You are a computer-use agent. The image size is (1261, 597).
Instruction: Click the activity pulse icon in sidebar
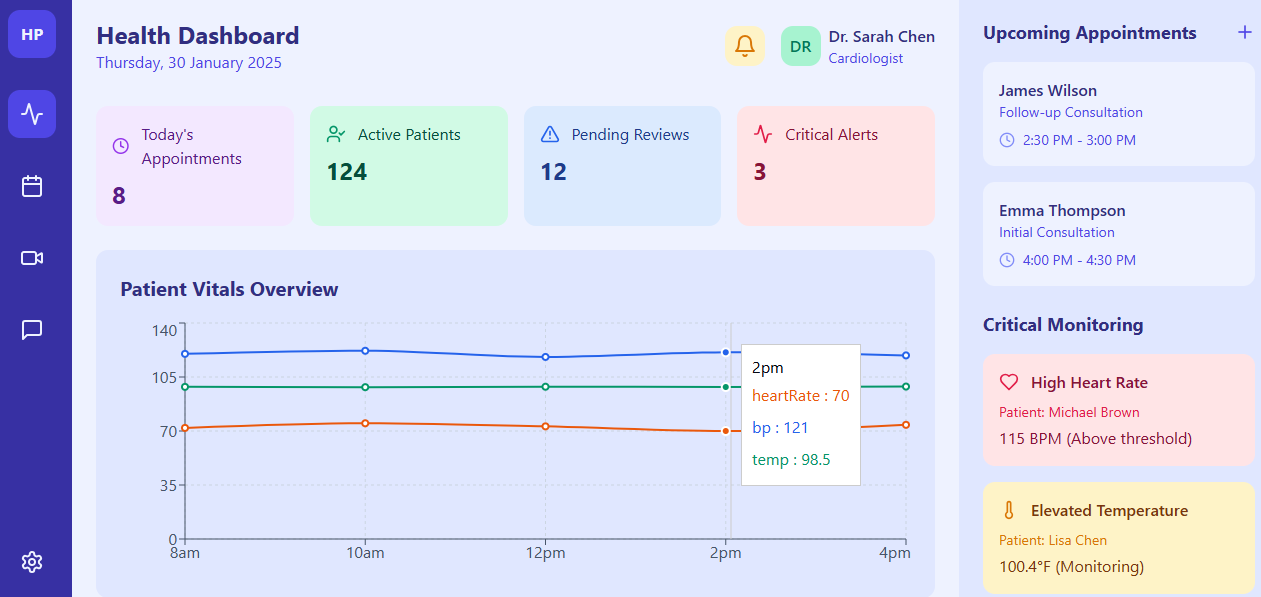32,114
